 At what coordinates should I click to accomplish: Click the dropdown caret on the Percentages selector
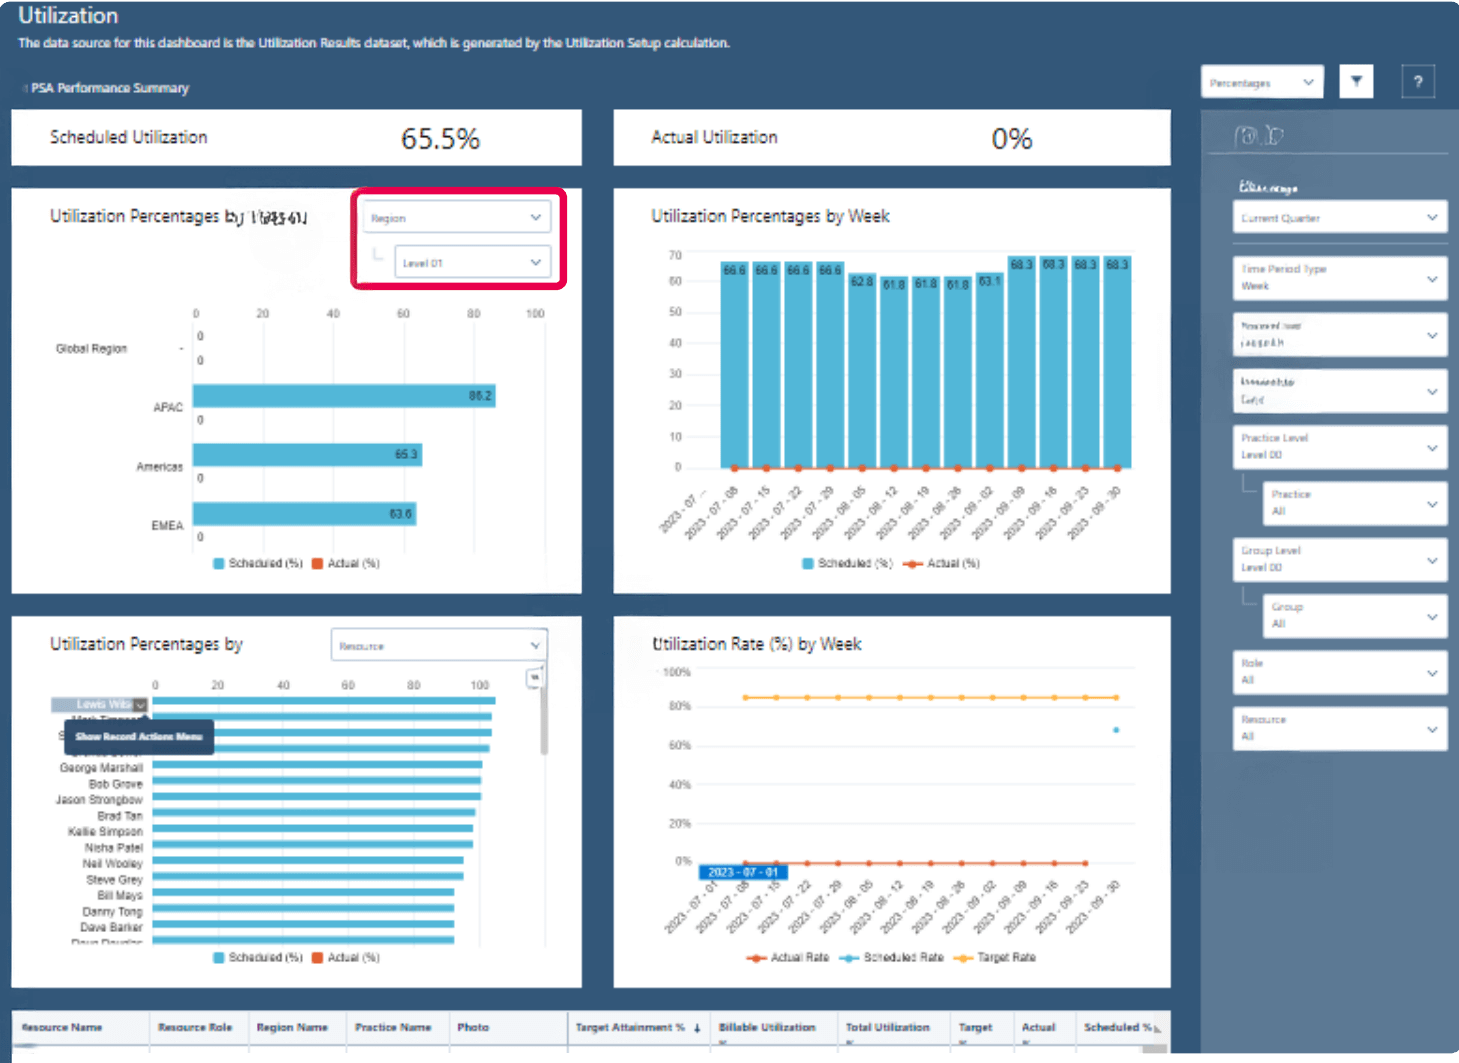click(x=1307, y=81)
